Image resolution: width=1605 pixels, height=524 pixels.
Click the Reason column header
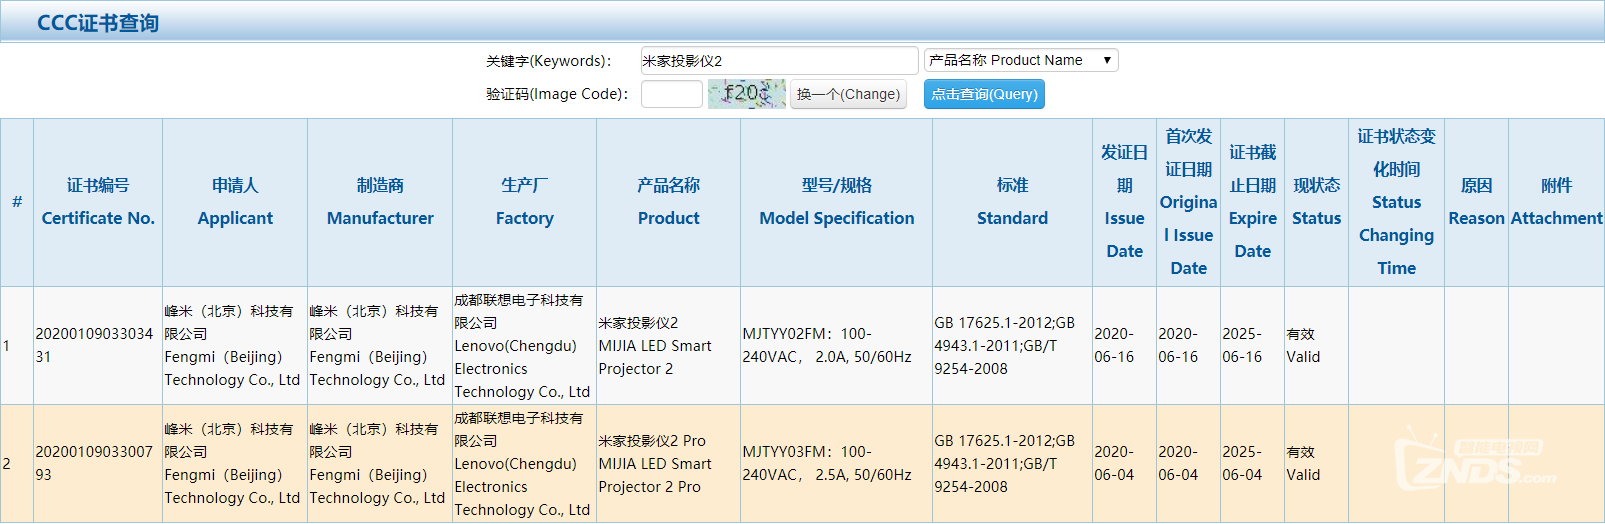point(1477,202)
